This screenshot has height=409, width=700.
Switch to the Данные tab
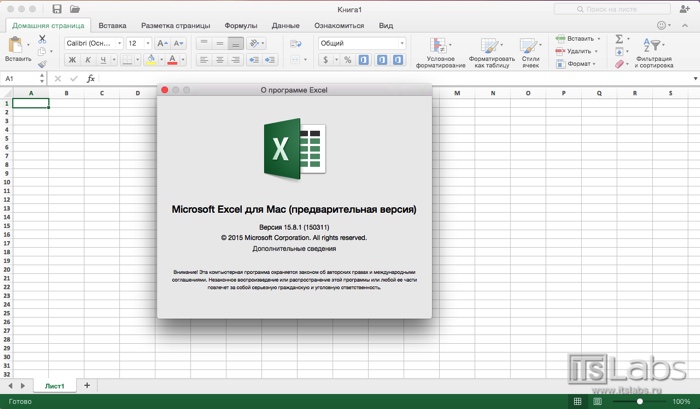pyautogui.click(x=285, y=25)
